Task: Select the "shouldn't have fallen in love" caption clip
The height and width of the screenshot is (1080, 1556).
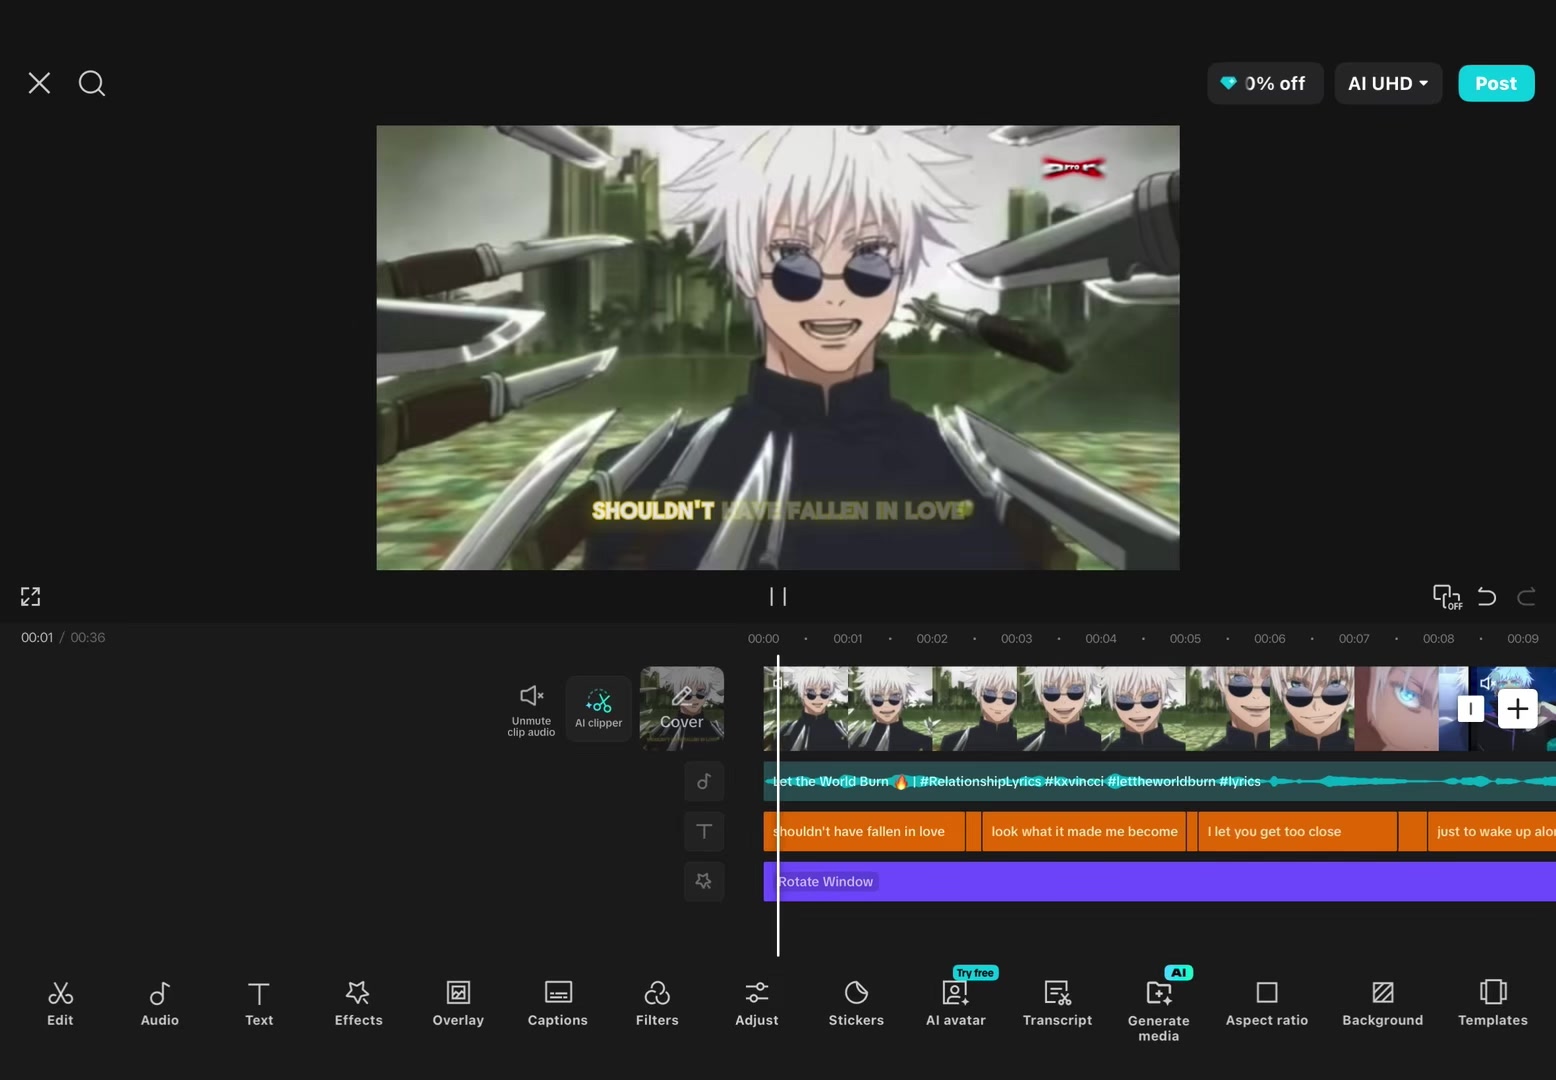Action: coord(864,831)
